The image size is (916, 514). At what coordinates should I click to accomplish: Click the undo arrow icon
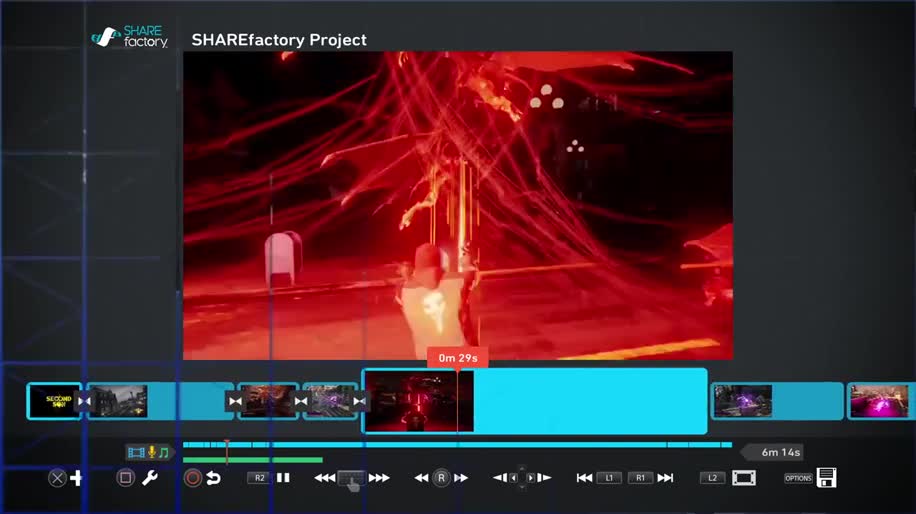(214, 478)
